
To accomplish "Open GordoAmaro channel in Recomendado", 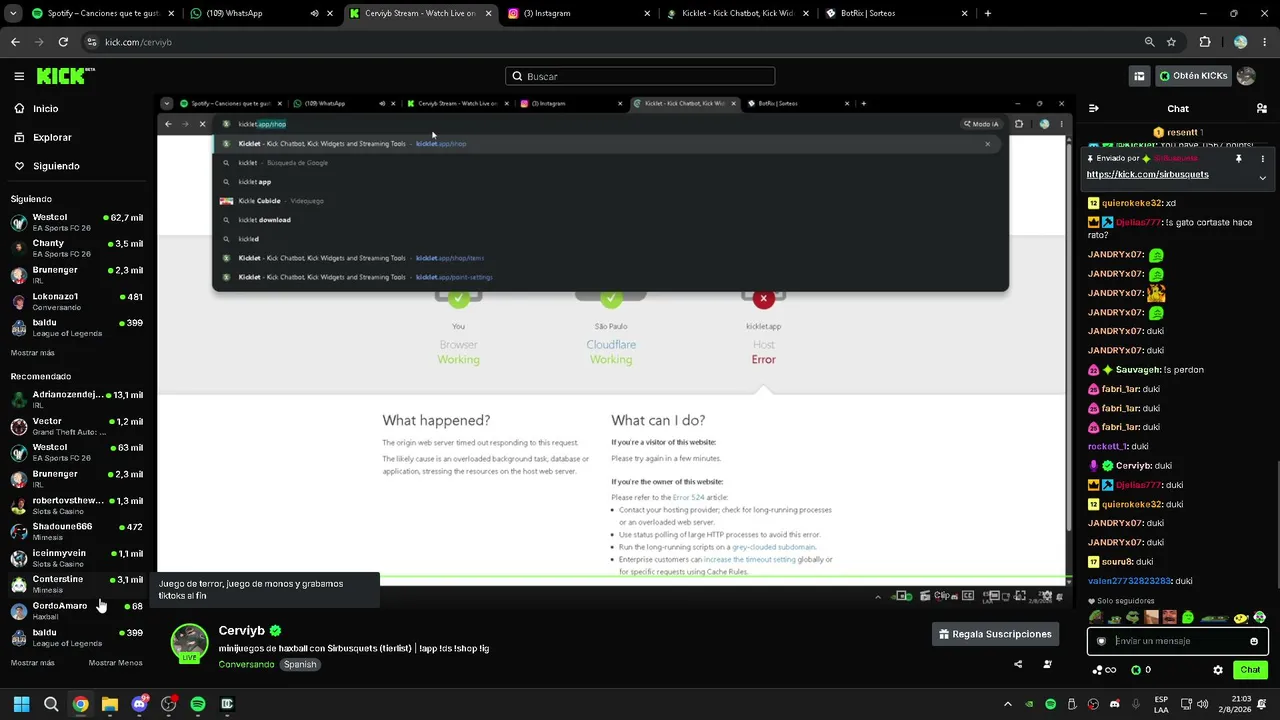I will (76, 610).
